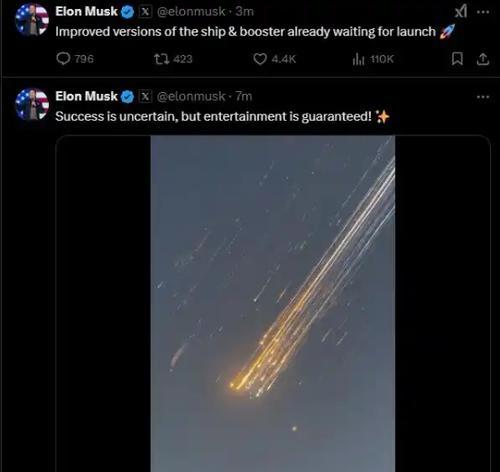
Task: View analytics showing 110K views
Action: 373,59
